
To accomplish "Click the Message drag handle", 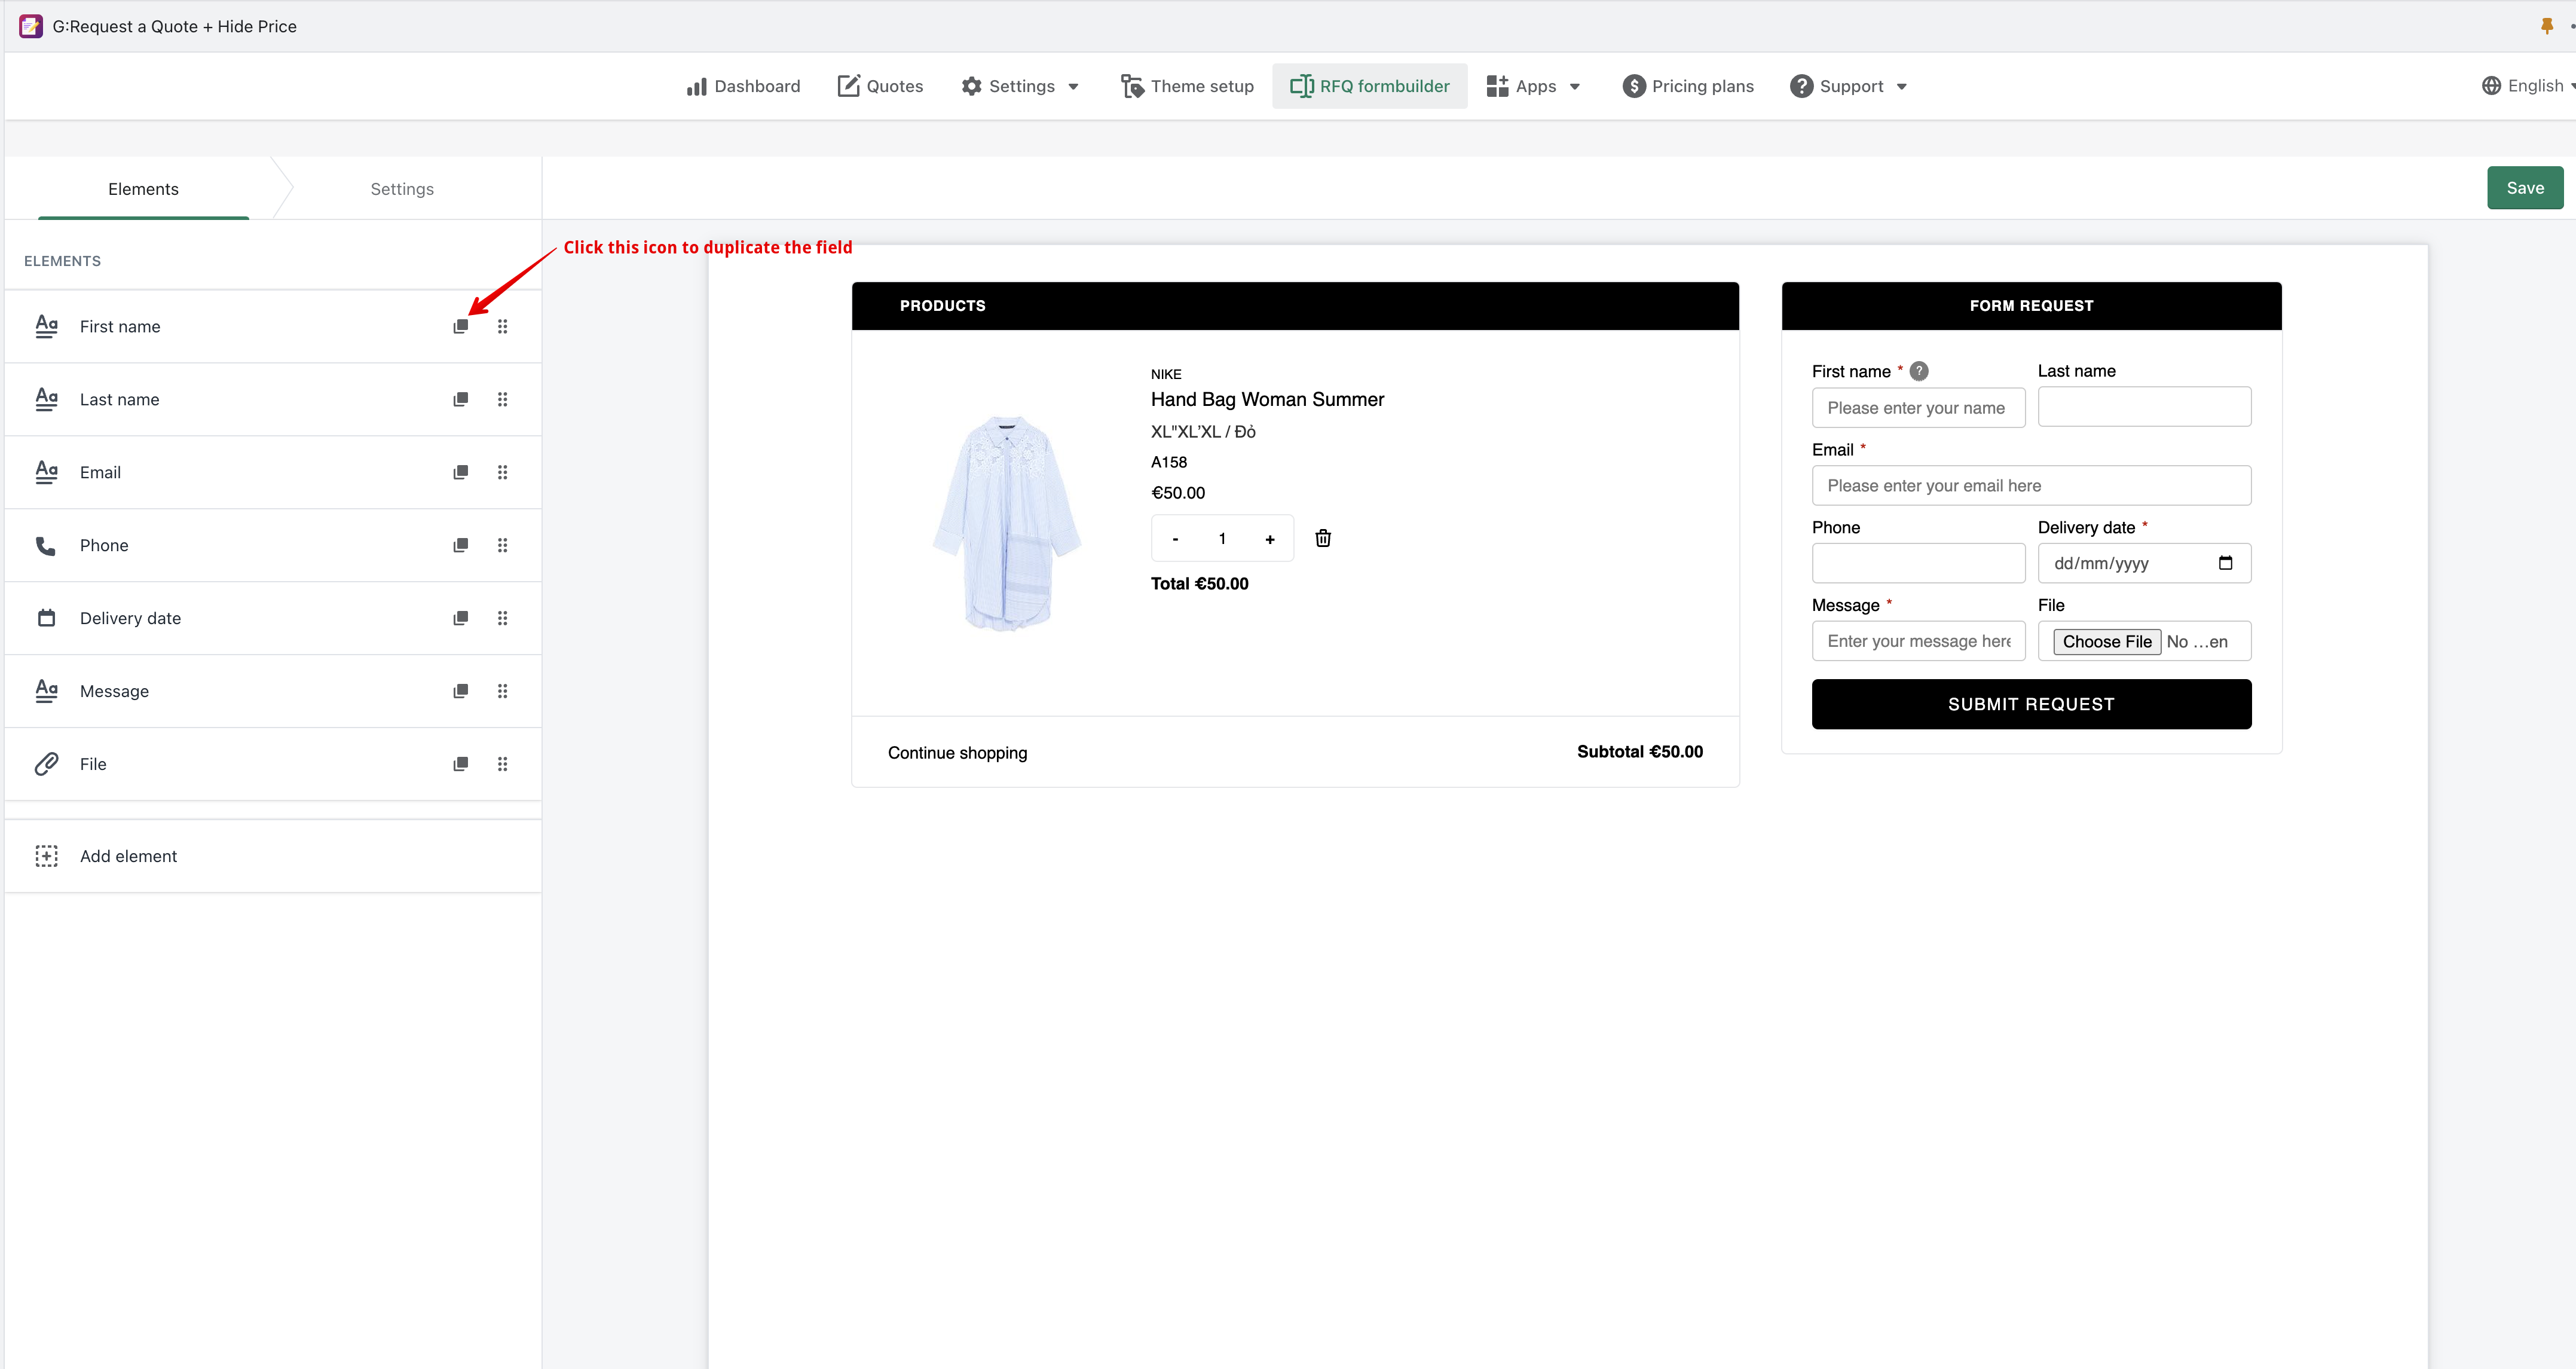I will point(503,691).
